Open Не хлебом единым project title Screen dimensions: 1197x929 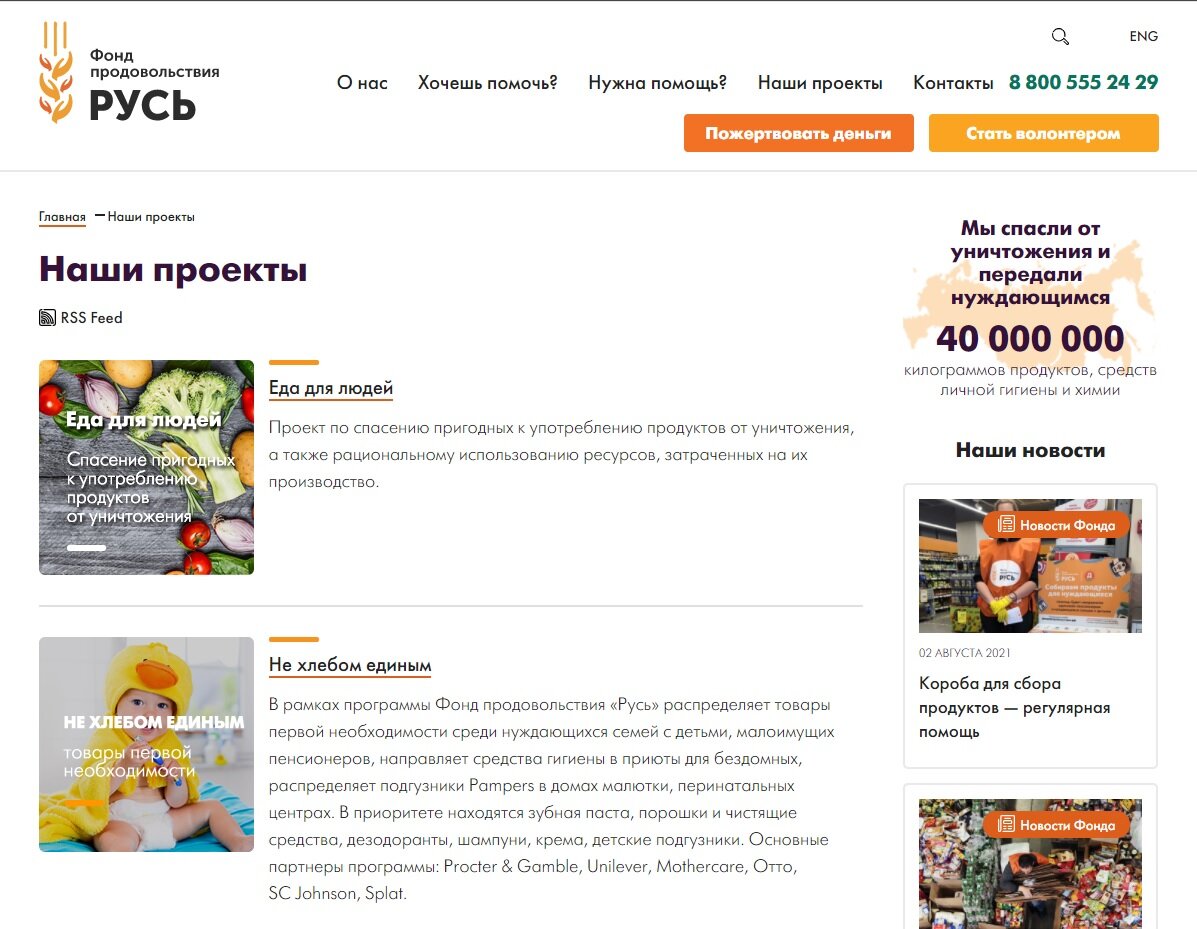[x=350, y=665]
